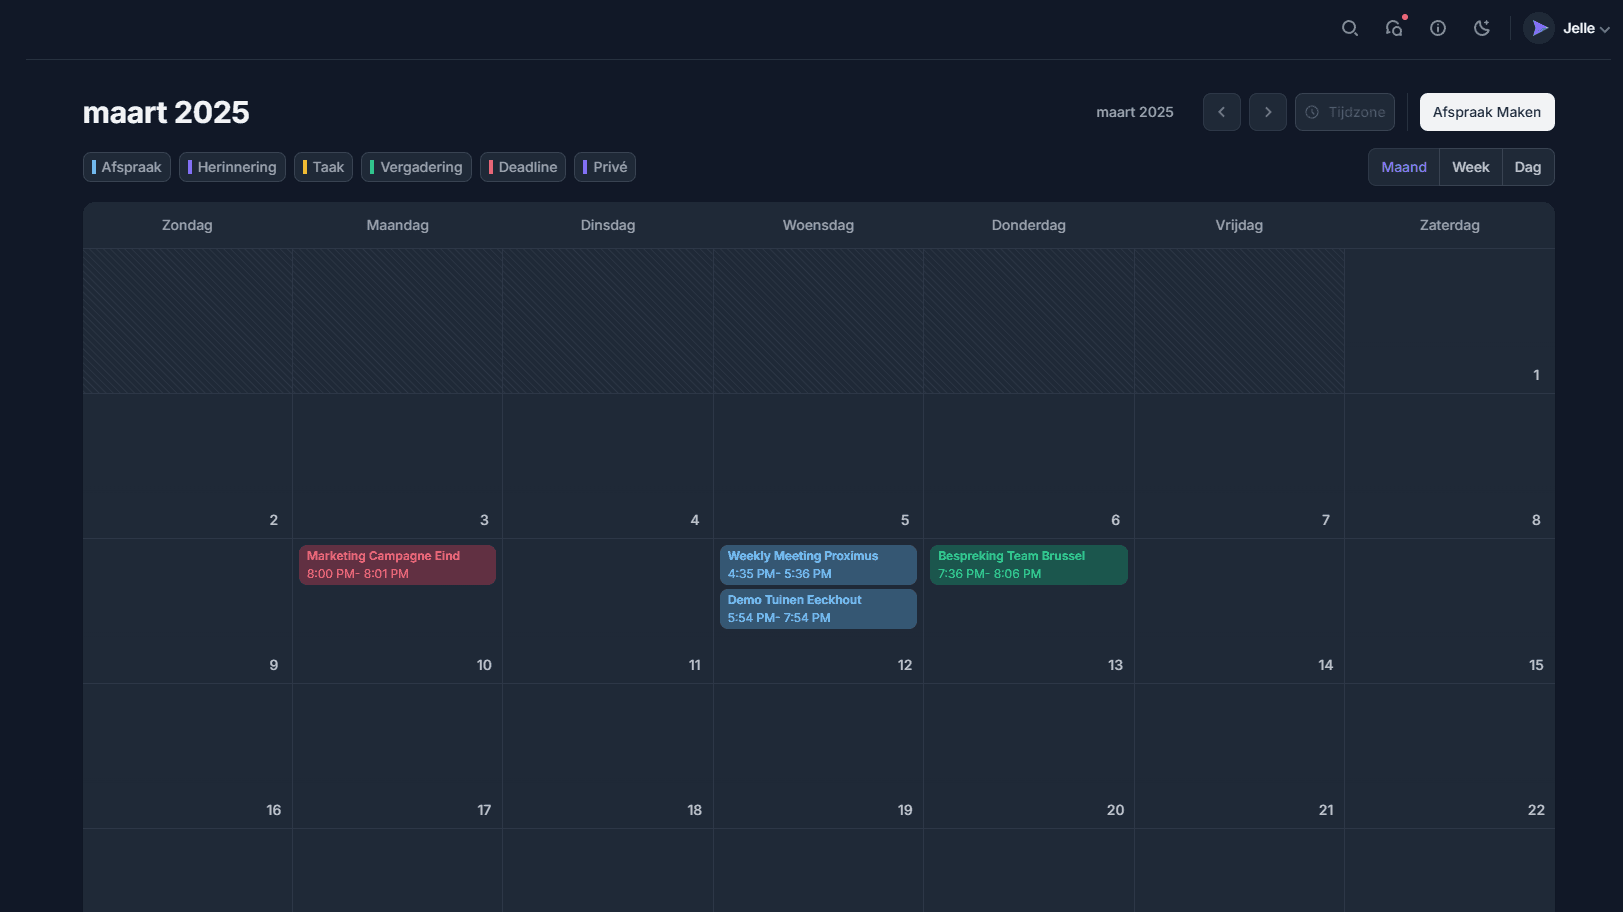1623x912 pixels.
Task: Toggle the Afspraak category filter
Action: pyautogui.click(x=127, y=167)
